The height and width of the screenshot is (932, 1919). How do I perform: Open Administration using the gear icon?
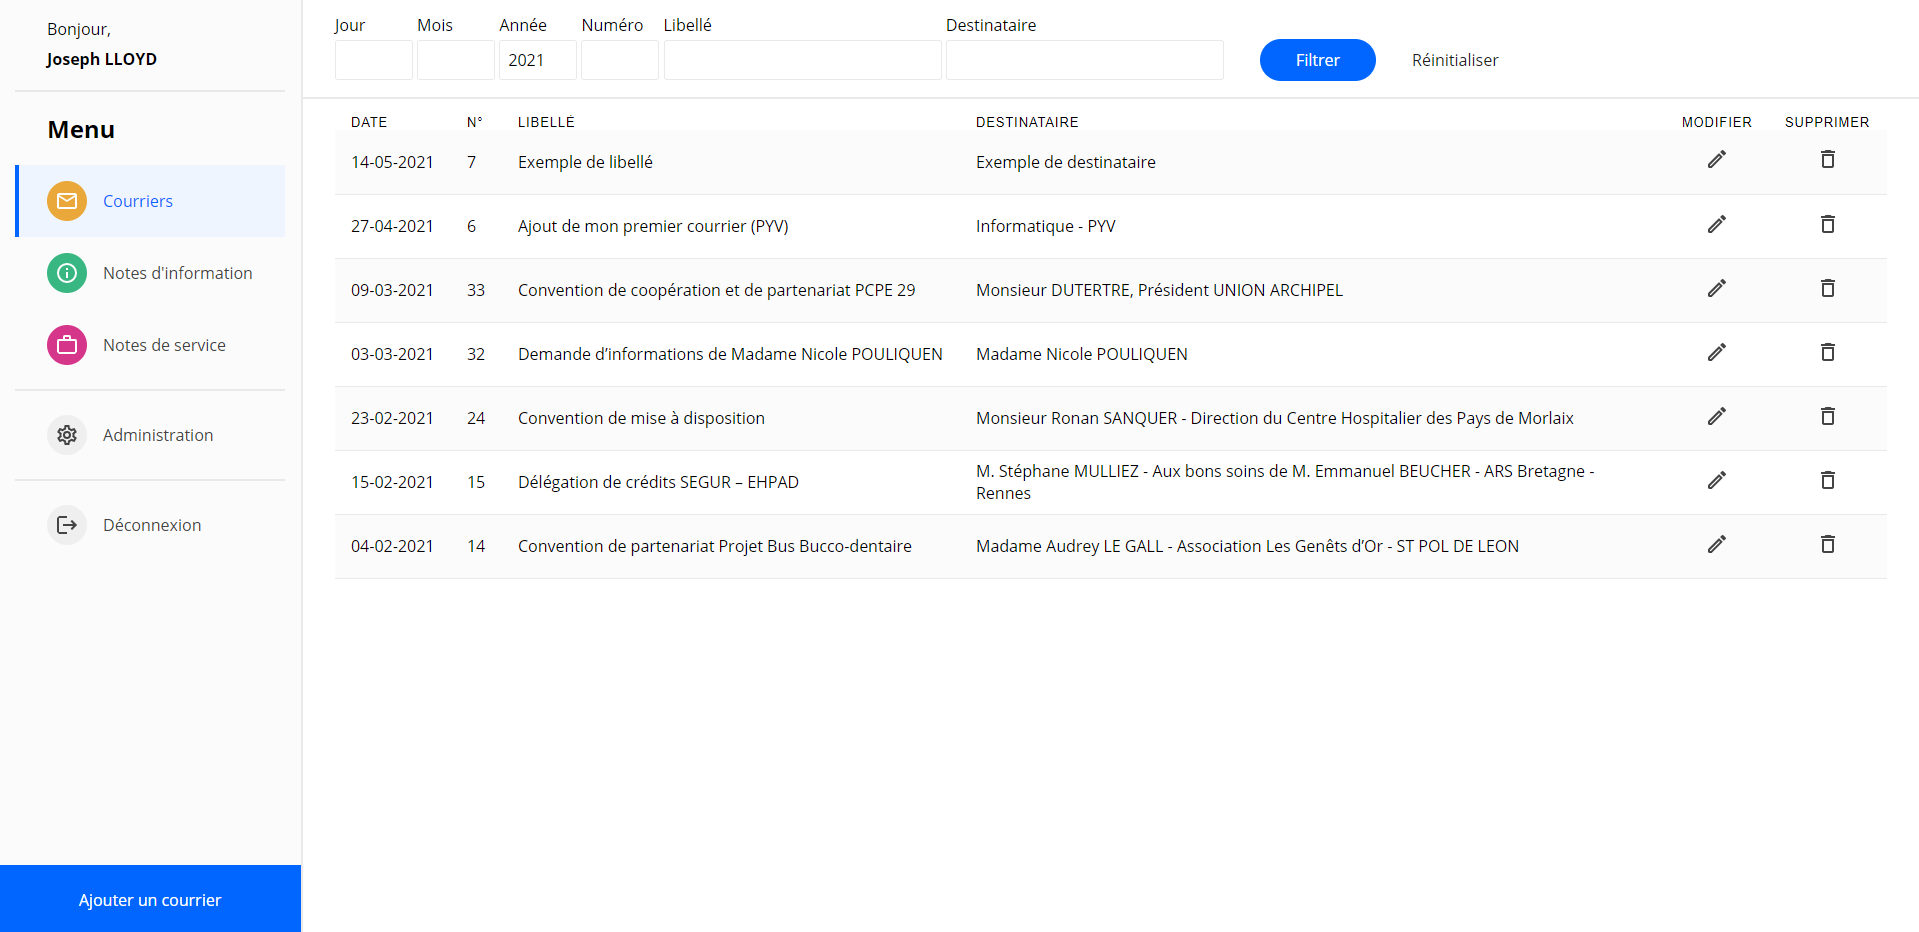pyautogui.click(x=66, y=435)
